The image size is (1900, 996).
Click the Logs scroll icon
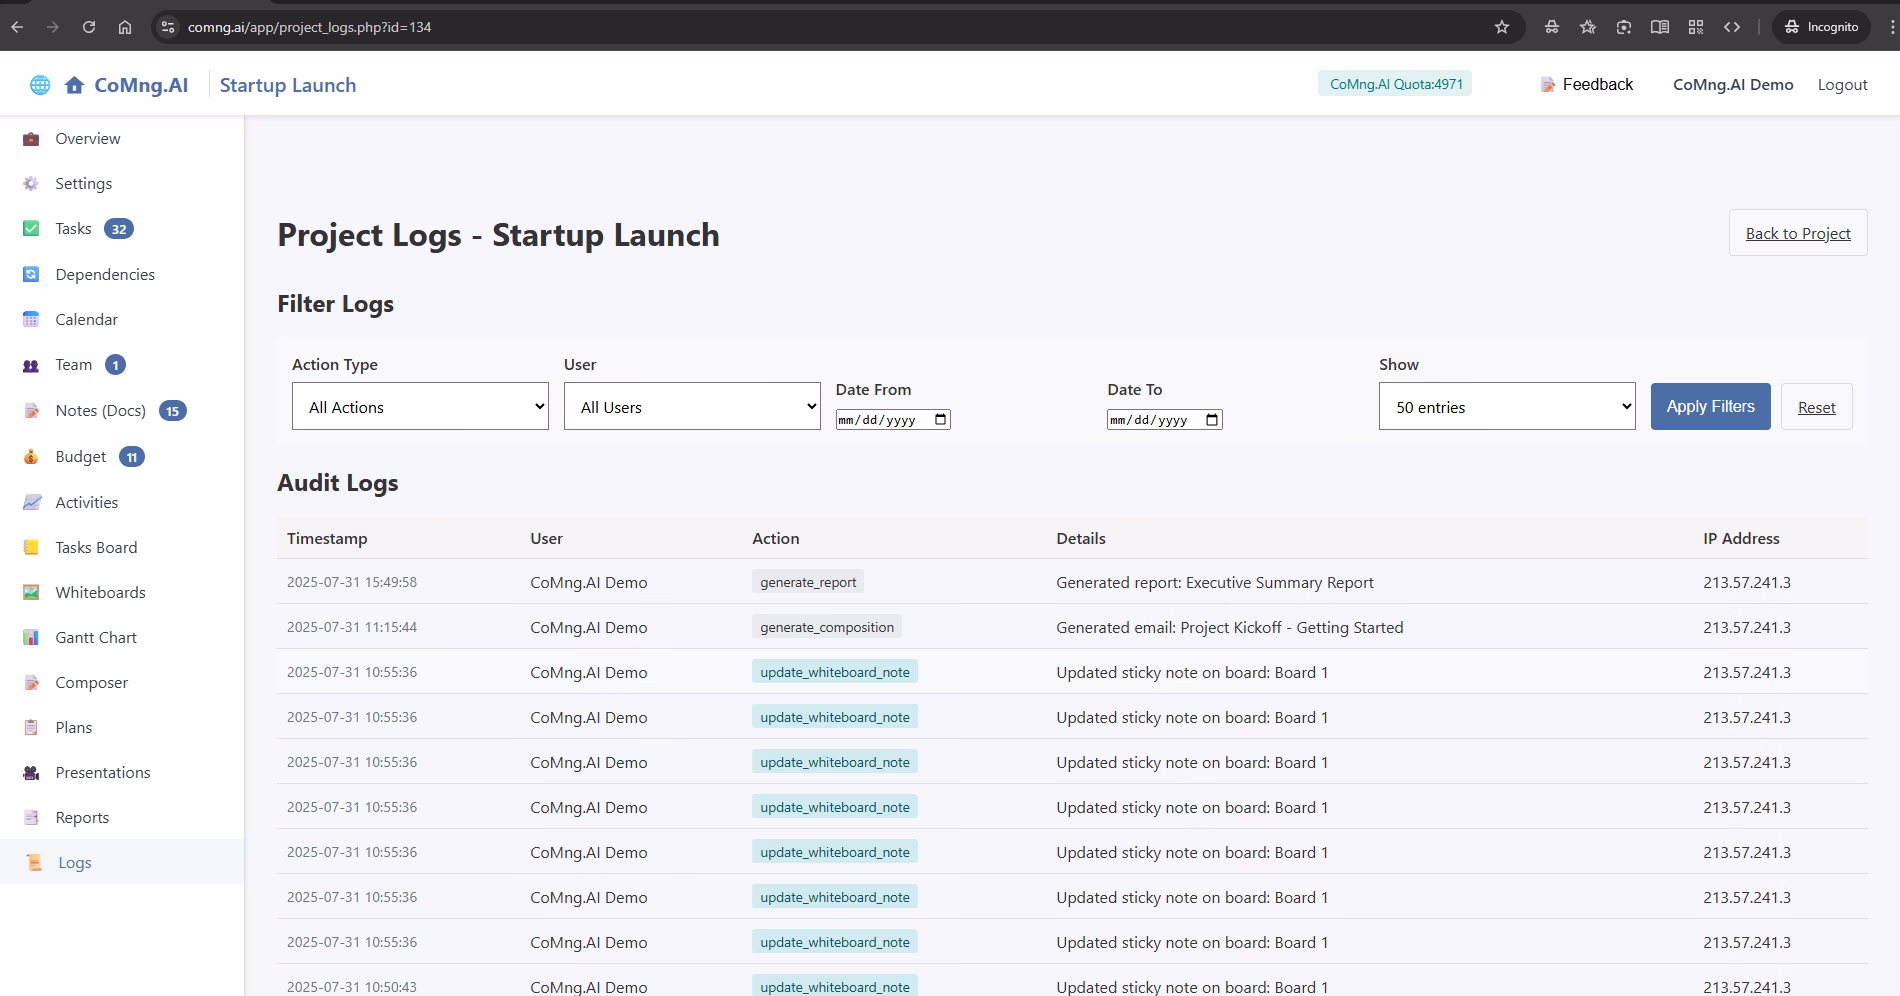click(x=34, y=863)
